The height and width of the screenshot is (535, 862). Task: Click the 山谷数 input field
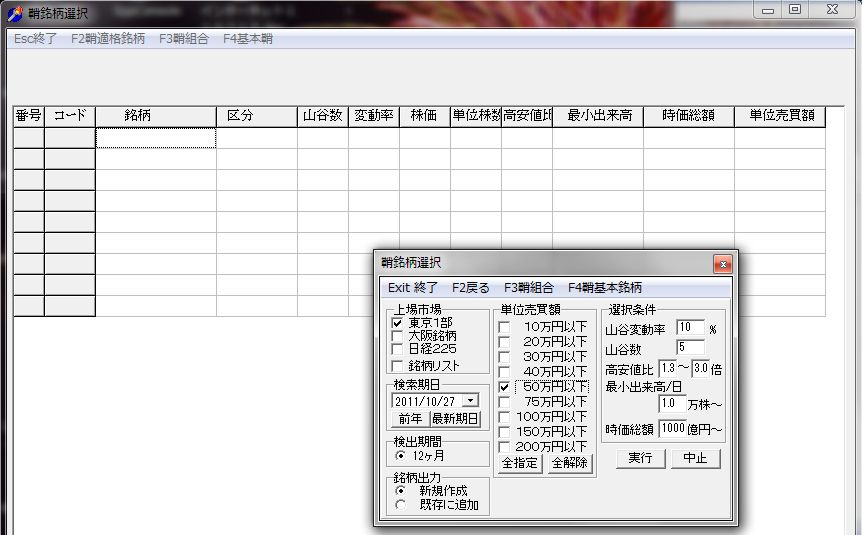(x=690, y=348)
